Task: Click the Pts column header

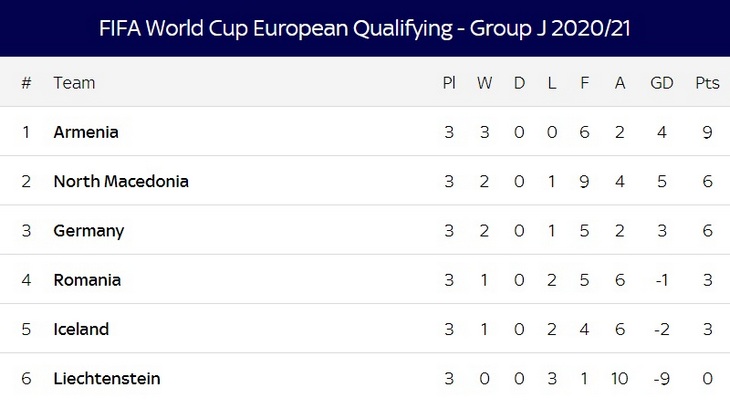Action: pos(707,83)
